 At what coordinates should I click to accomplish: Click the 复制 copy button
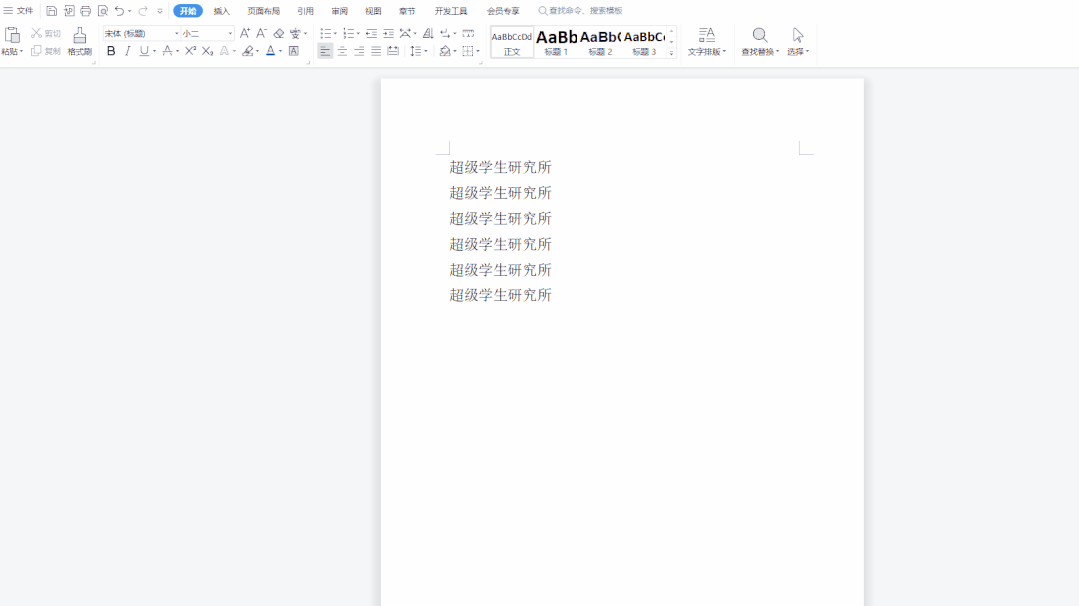[x=46, y=51]
